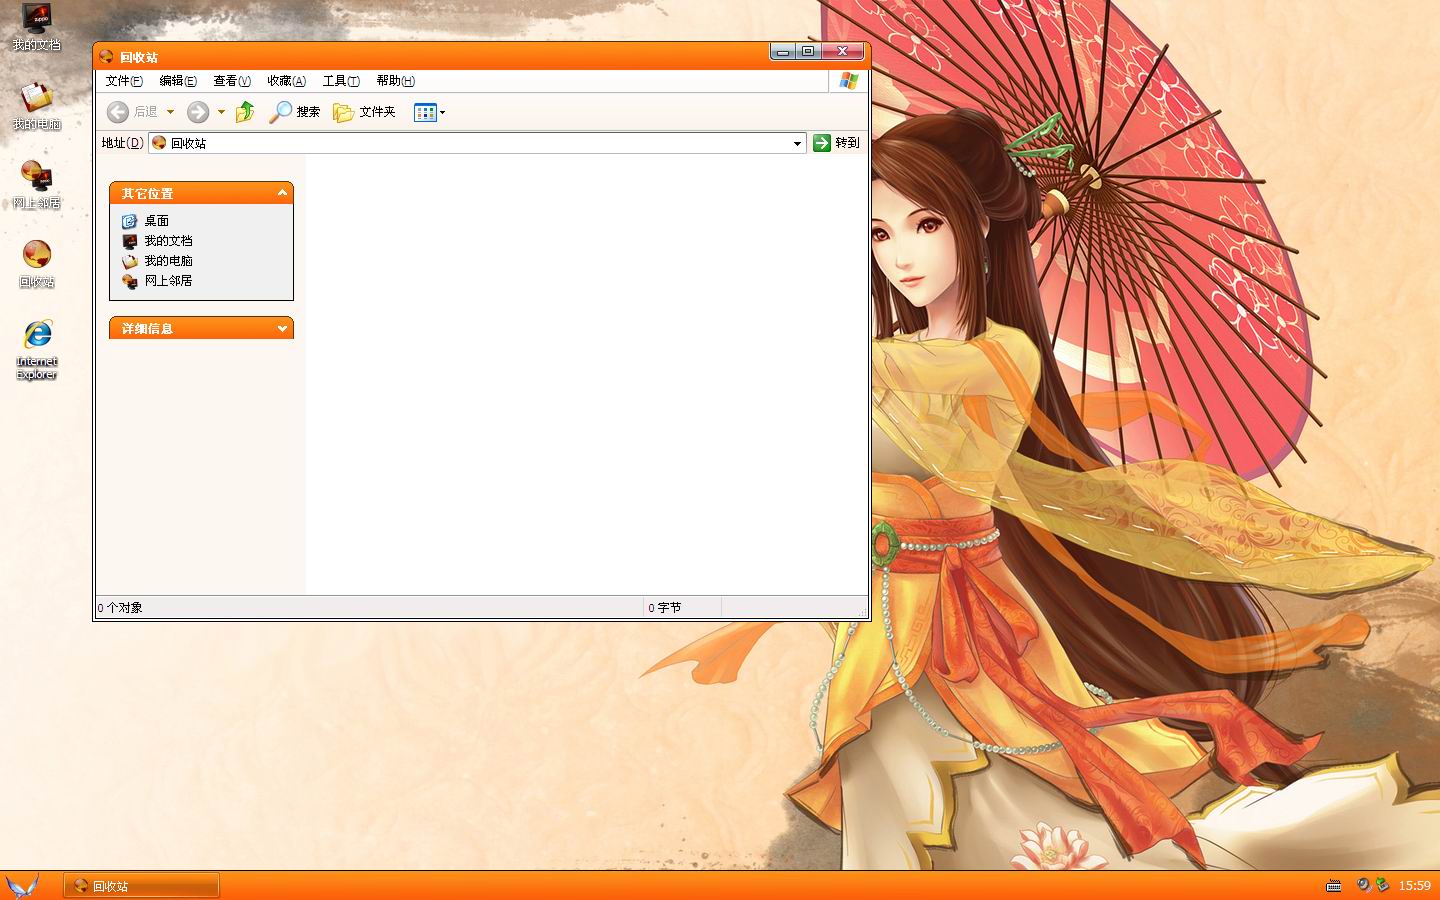Close the 回收站 window
This screenshot has height=900, width=1440.
click(x=843, y=51)
